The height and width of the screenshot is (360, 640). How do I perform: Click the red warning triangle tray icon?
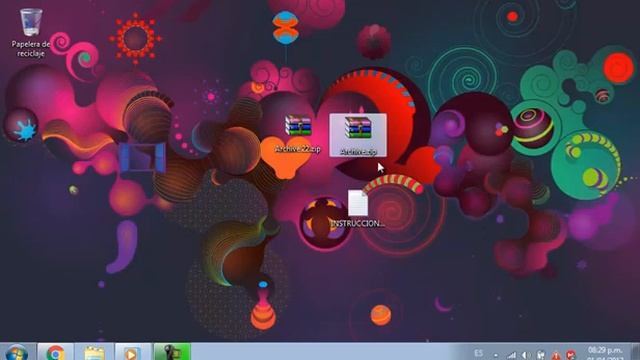pyautogui.click(x=556, y=356)
